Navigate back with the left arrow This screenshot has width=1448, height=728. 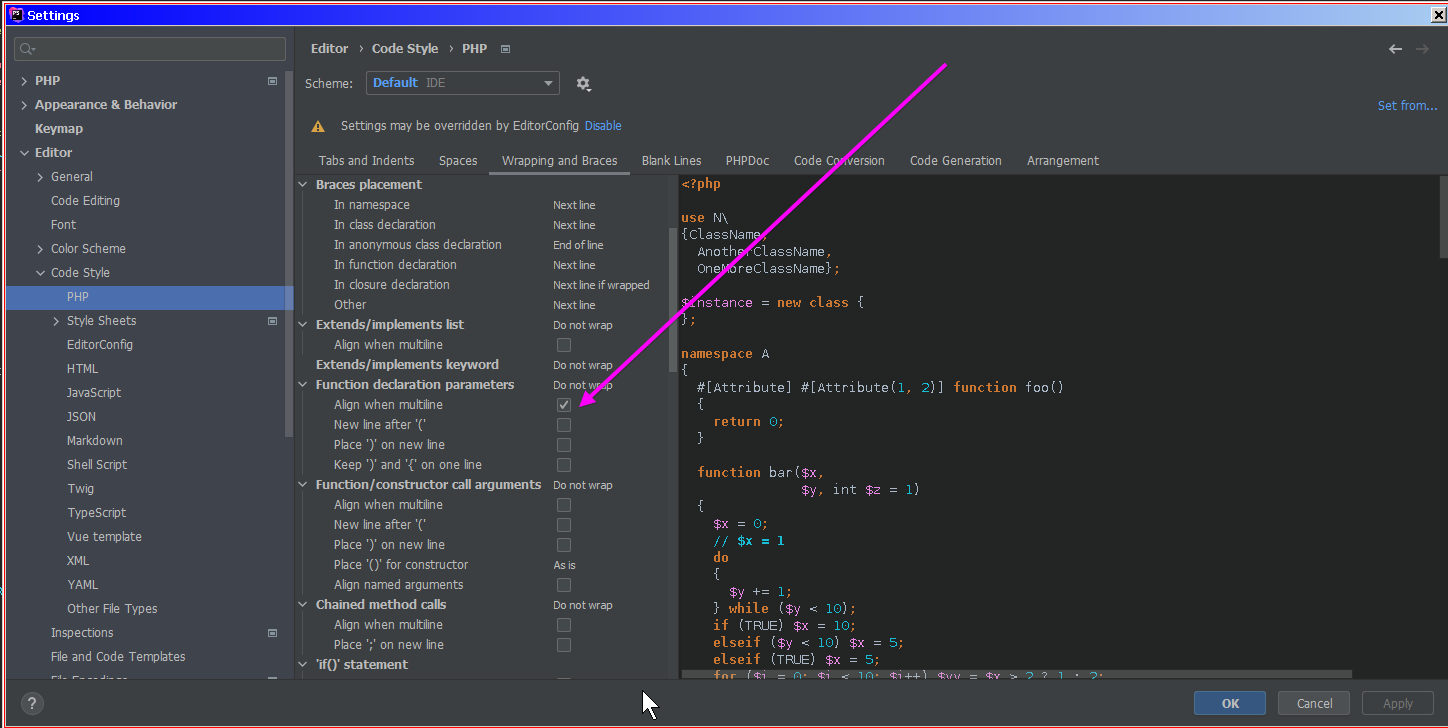pyautogui.click(x=1395, y=49)
